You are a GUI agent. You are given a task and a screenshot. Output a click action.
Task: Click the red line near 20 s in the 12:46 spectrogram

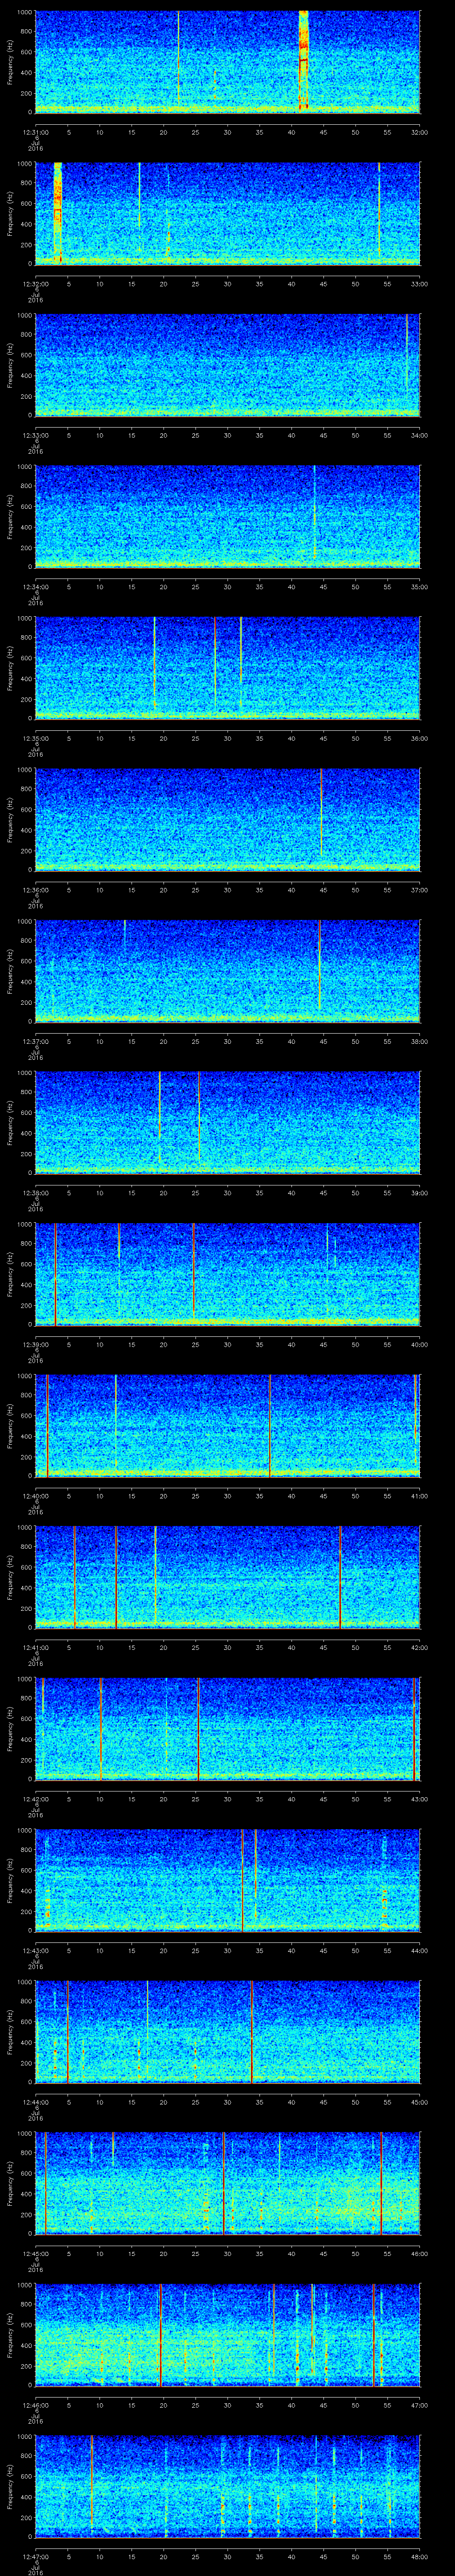tap(160, 2335)
